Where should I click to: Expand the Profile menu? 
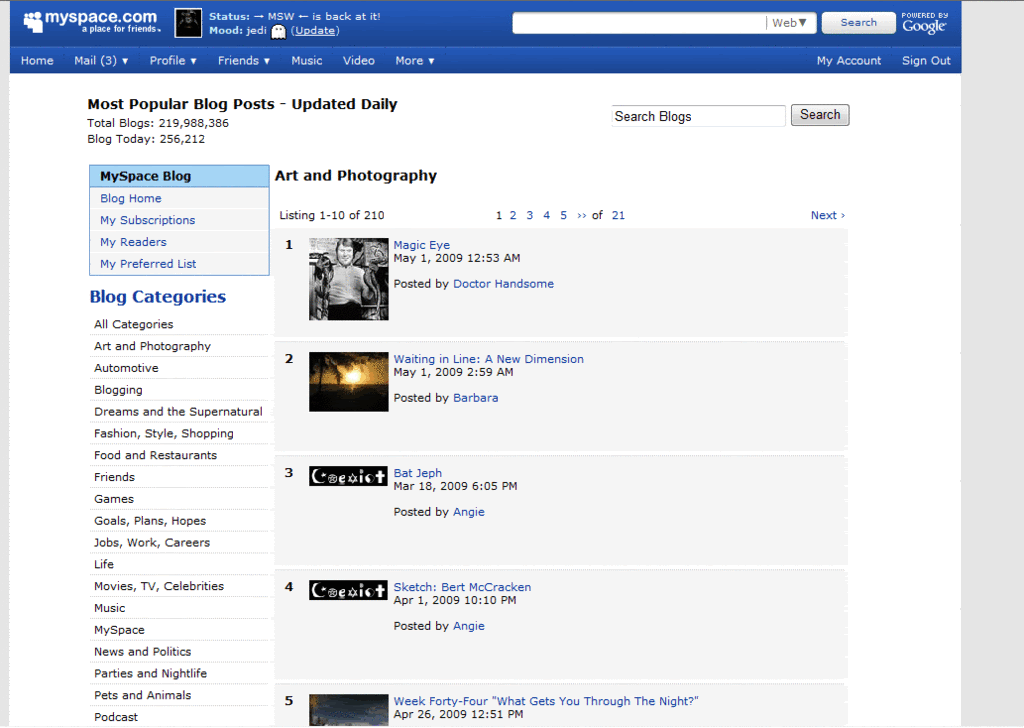tap(173, 61)
